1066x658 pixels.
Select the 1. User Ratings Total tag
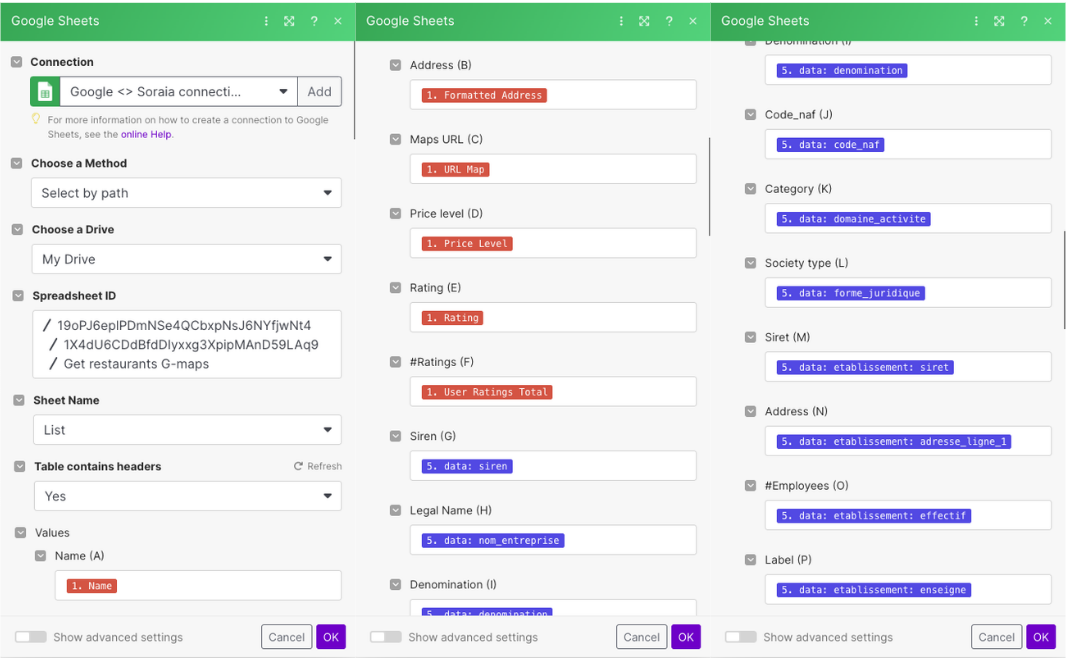[x=487, y=392]
